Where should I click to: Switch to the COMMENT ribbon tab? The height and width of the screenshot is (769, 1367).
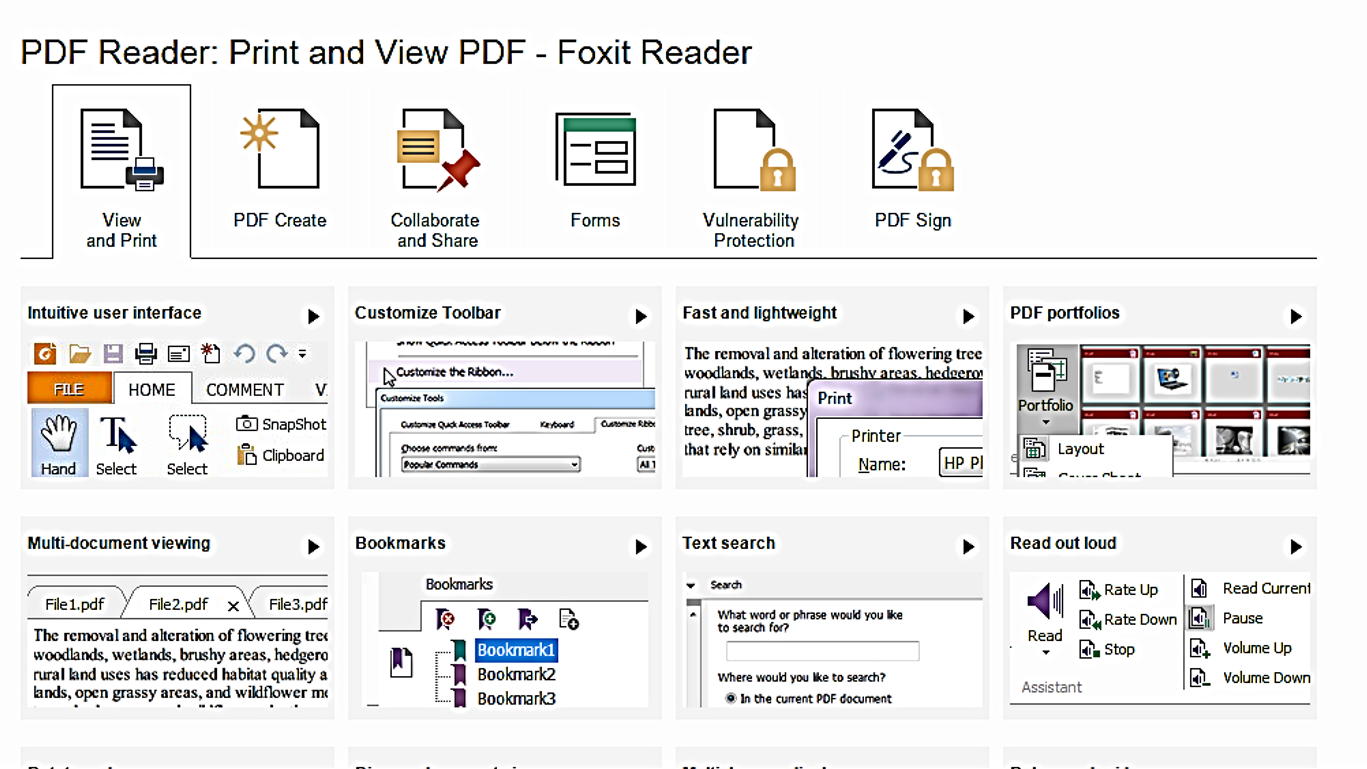243,389
